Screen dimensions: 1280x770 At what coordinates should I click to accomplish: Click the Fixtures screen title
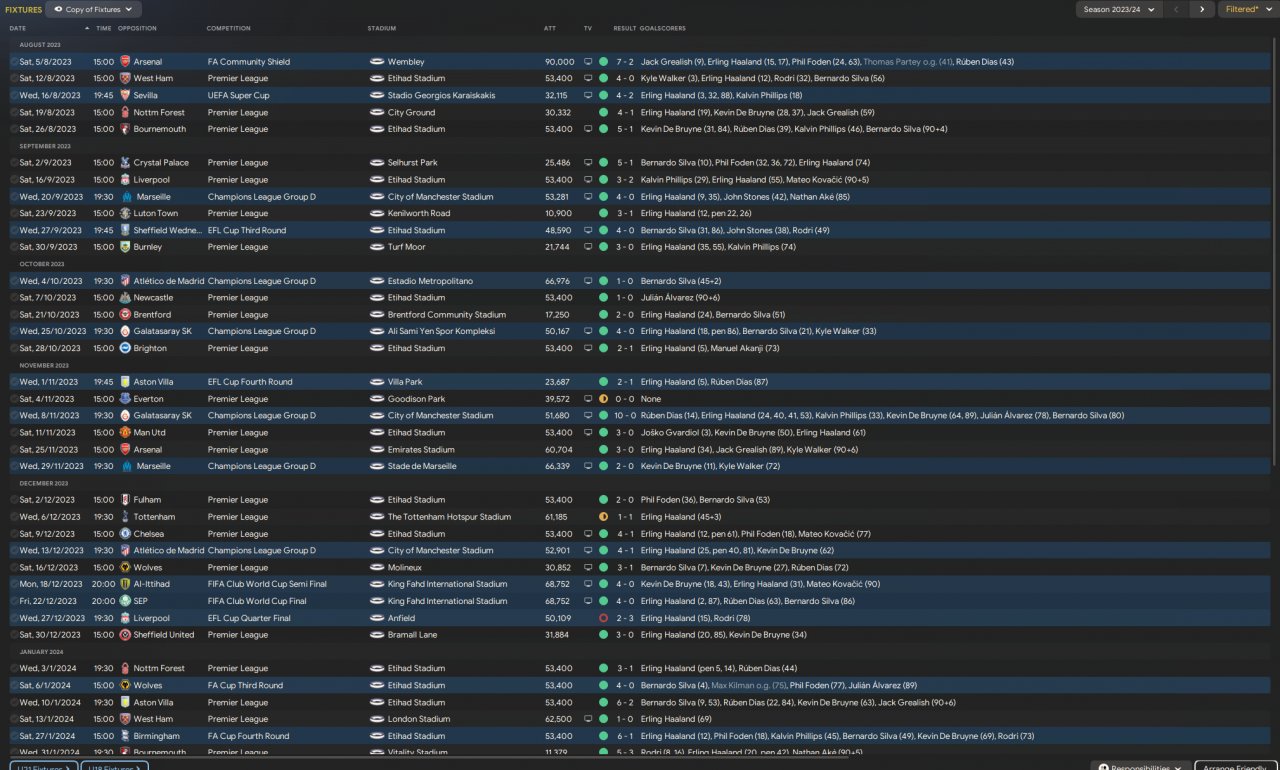coord(23,9)
